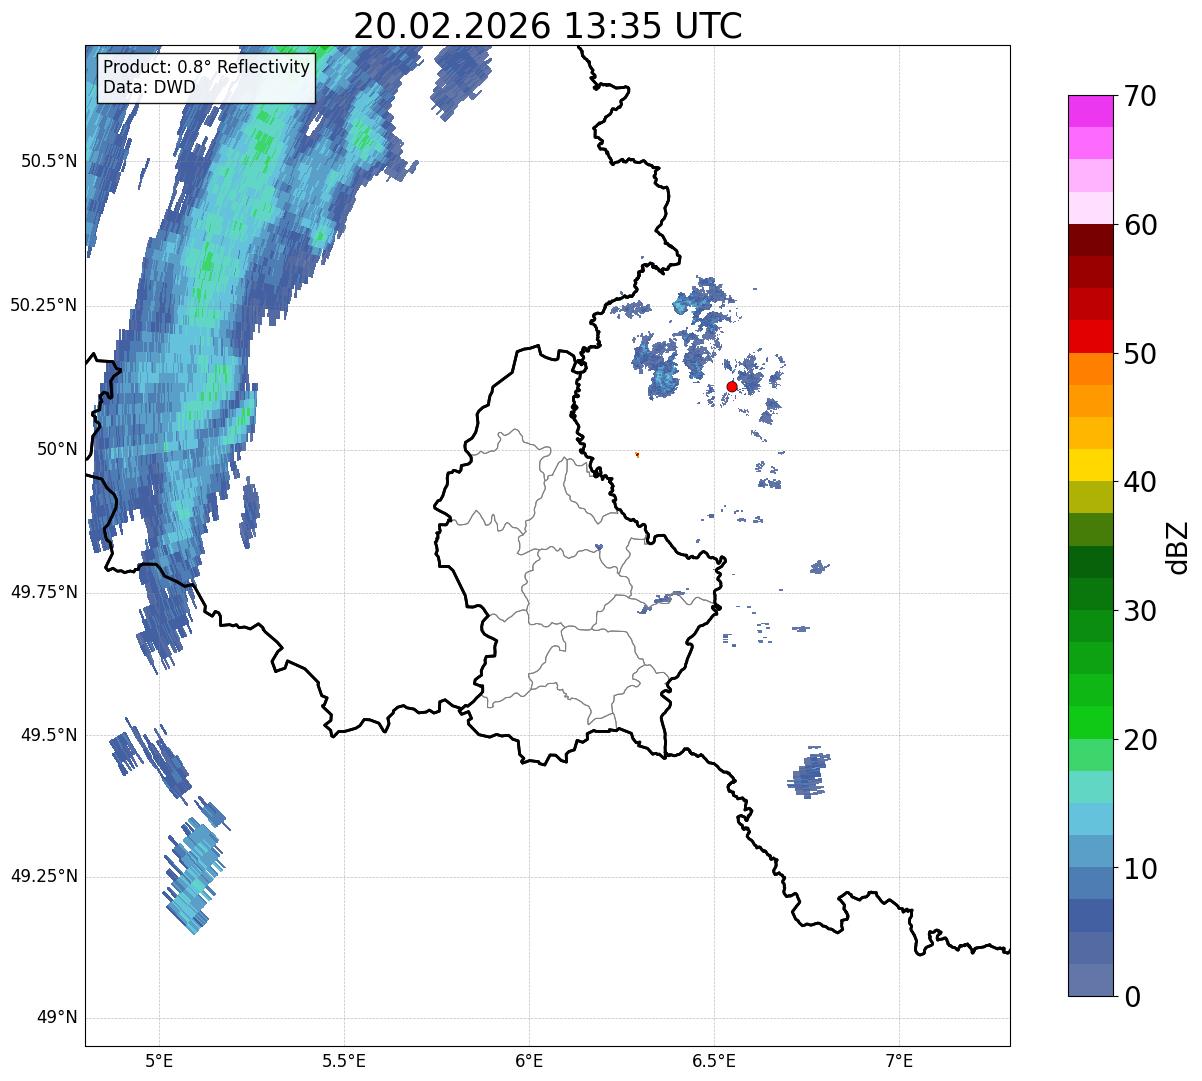
Task: Click the isolated radar echo cluster near 49.4°N 6.8°E
Action: 810,772
